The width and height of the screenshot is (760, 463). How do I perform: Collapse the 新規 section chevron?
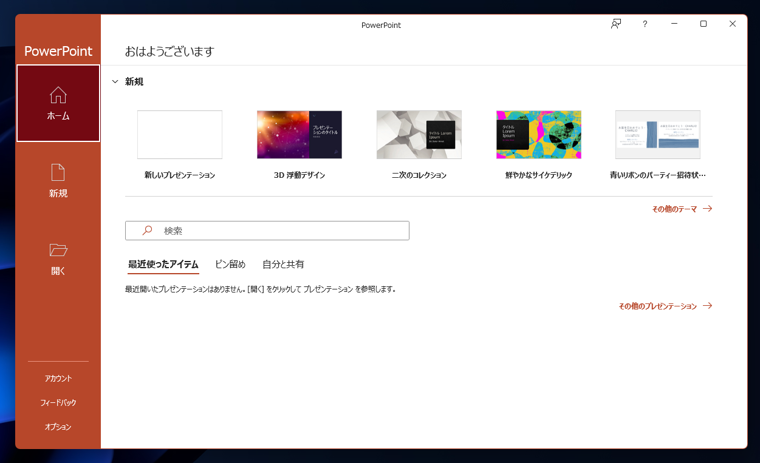pyautogui.click(x=115, y=81)
